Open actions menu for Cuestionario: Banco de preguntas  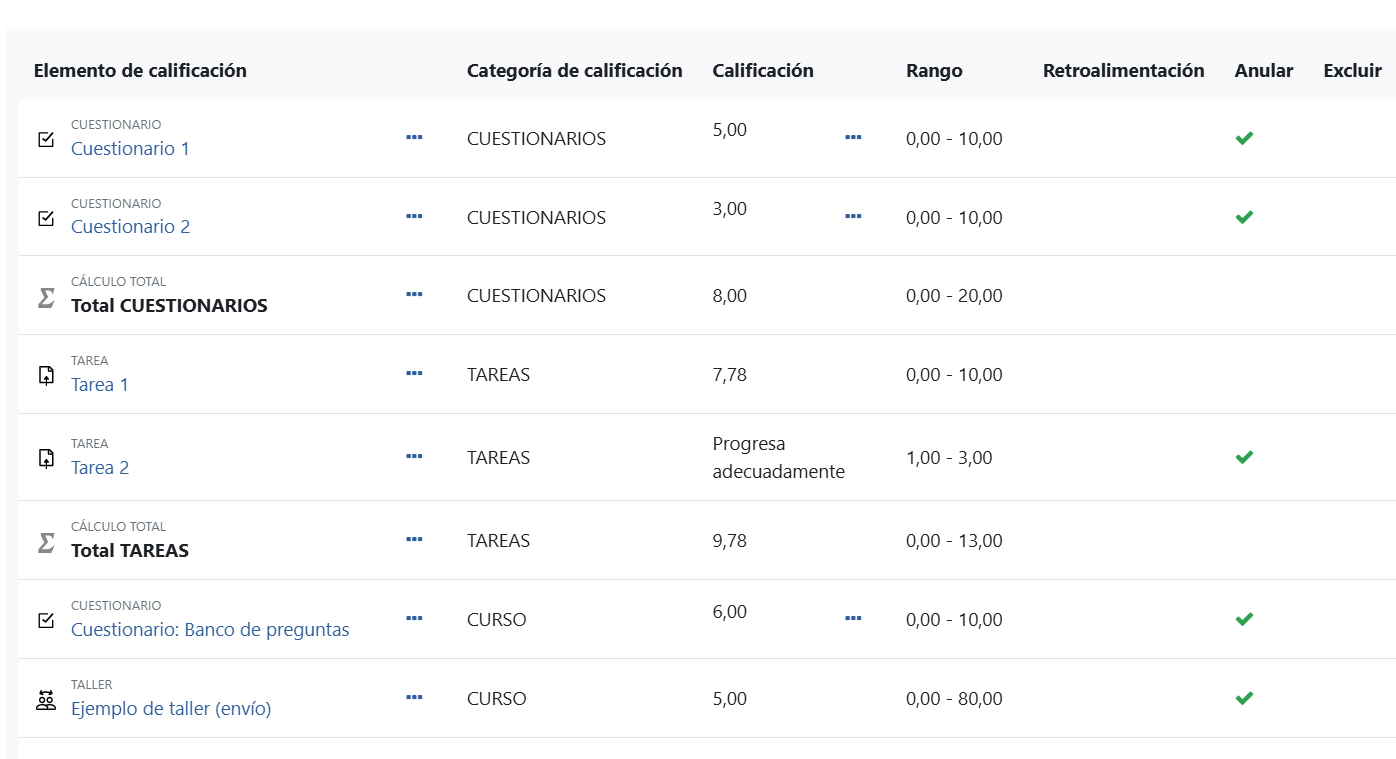[x=414, y=618]
